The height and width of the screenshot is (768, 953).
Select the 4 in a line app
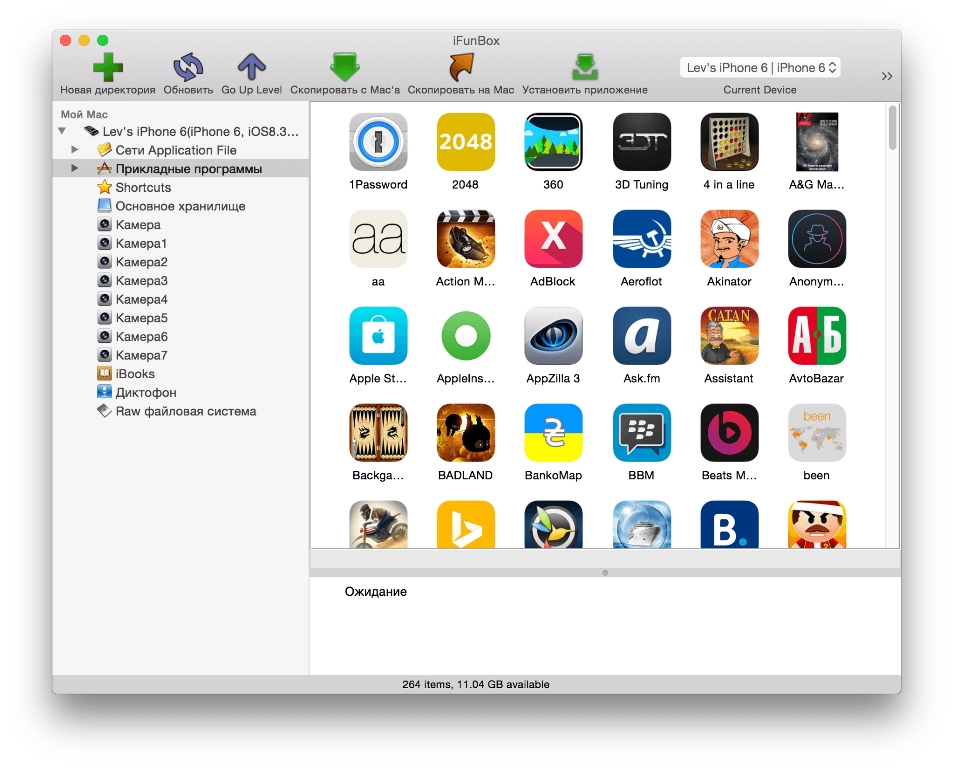tap(729, 142)
